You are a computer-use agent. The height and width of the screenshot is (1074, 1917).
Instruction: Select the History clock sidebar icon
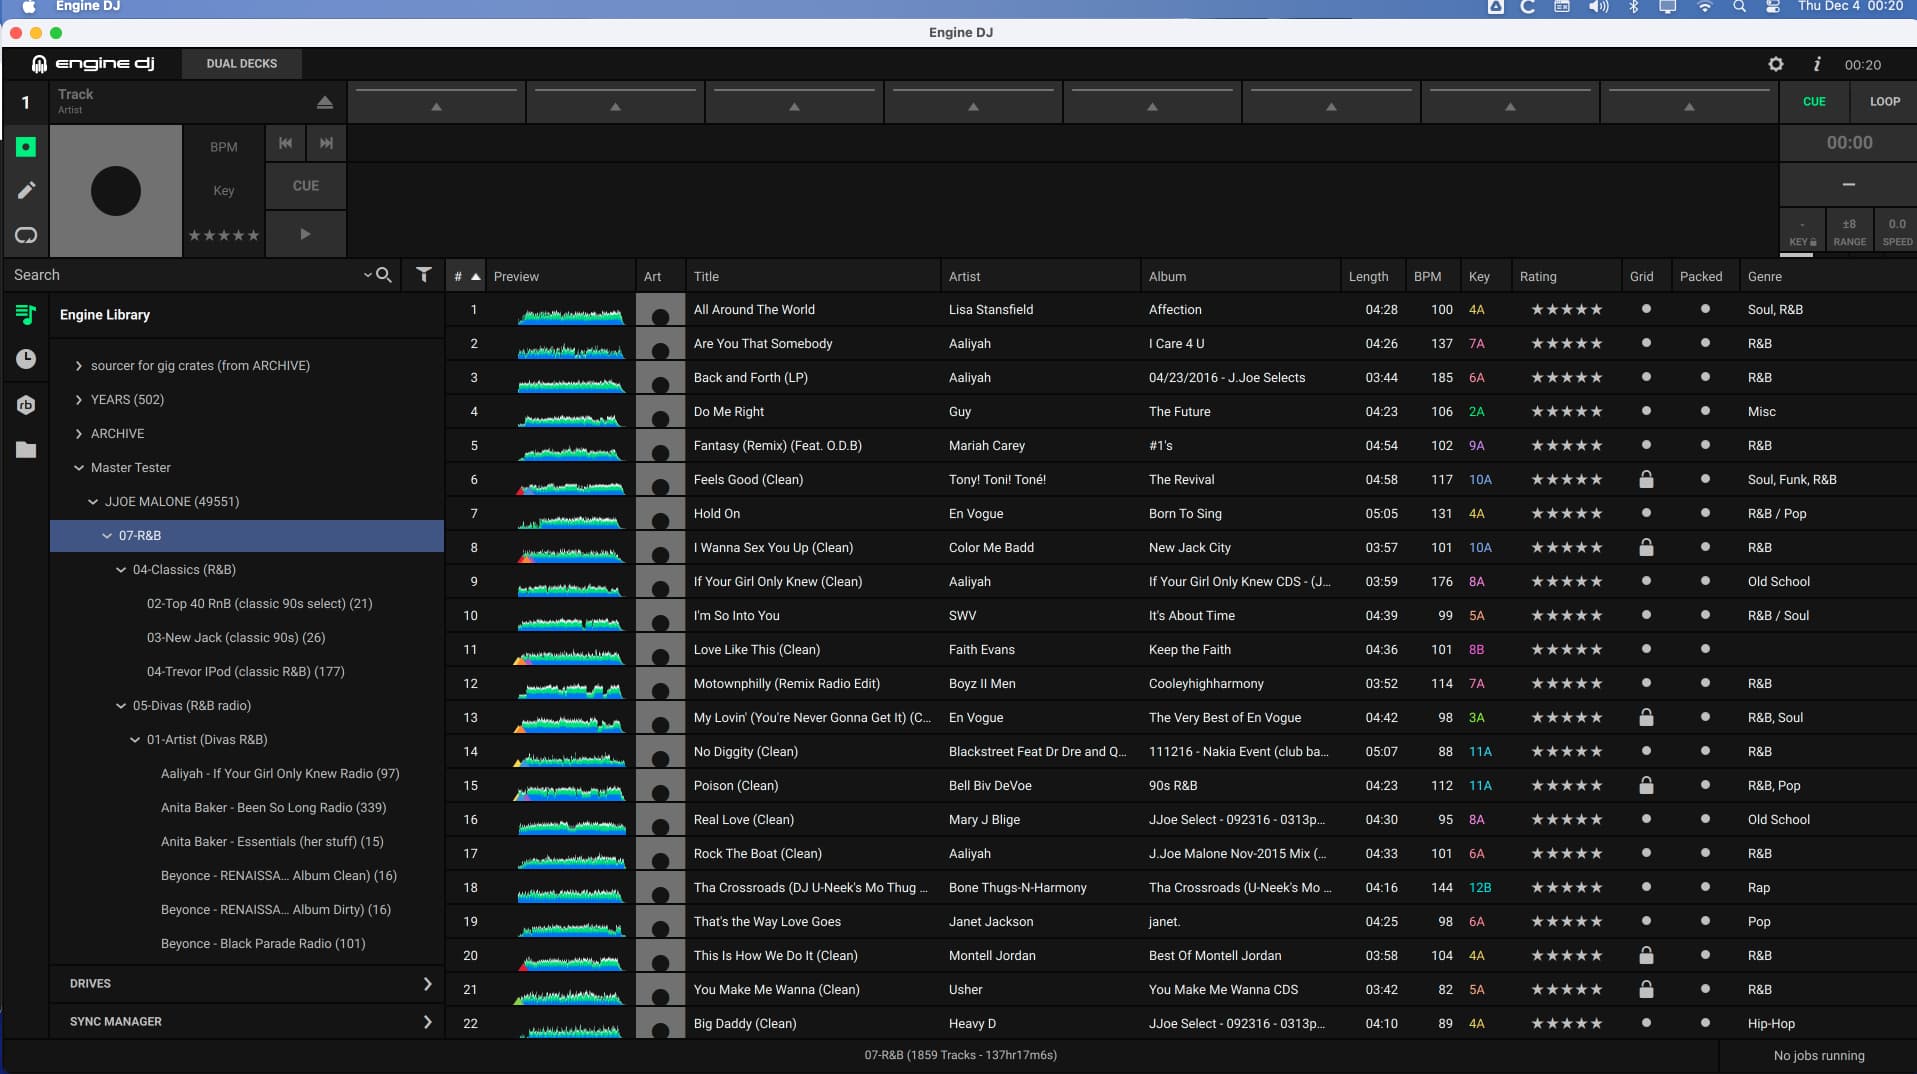coord(26,359)
